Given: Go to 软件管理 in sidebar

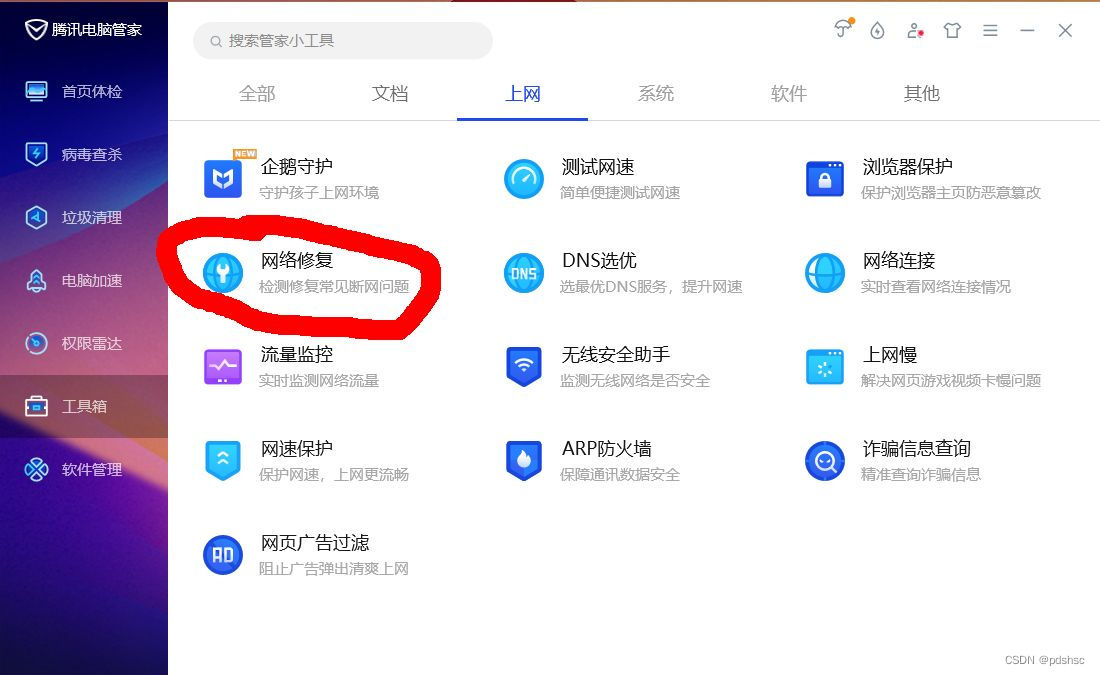Looking at the screenshot, I should point(84,469).
